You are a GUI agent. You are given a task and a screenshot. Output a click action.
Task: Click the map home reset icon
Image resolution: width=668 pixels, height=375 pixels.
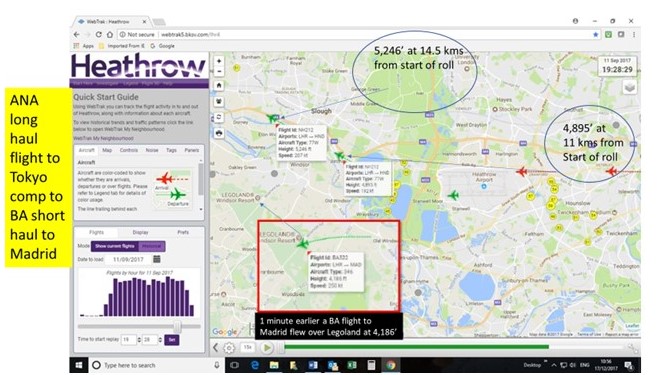coord(219,86)
